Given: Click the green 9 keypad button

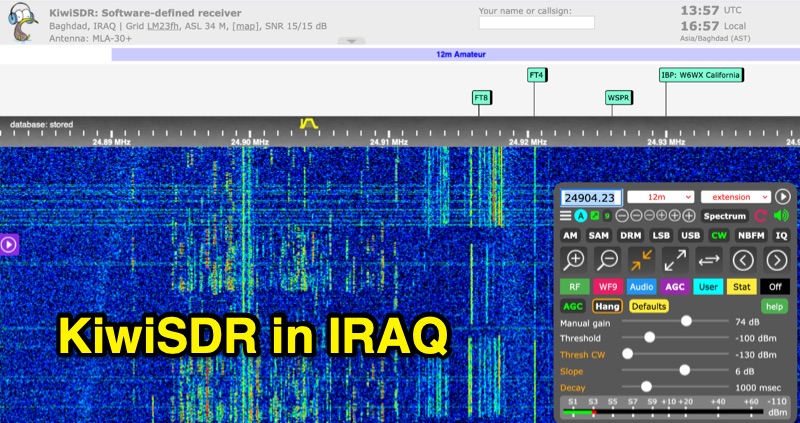Looking at the screenshot, I should tap(607, 216).
